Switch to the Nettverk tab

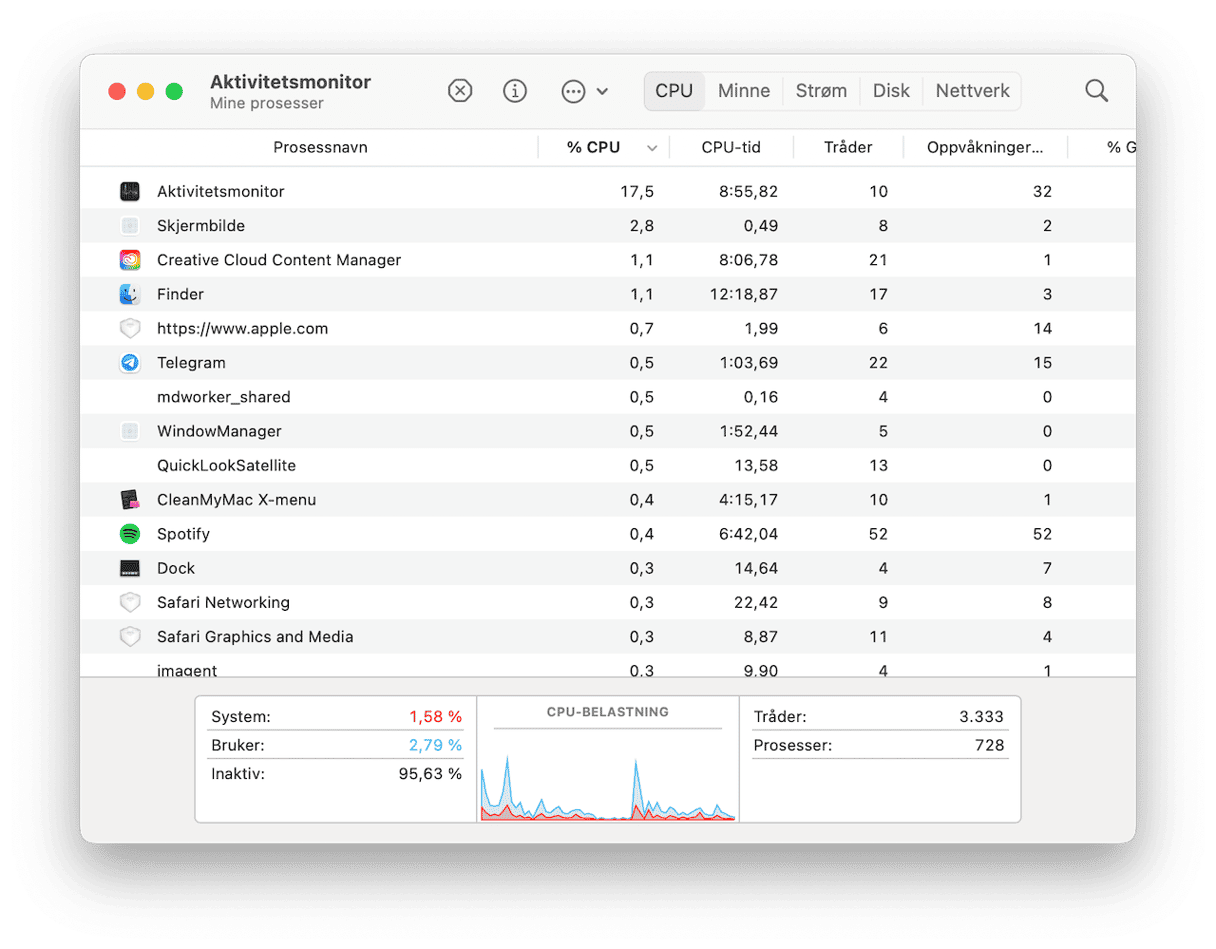(972, 91)
